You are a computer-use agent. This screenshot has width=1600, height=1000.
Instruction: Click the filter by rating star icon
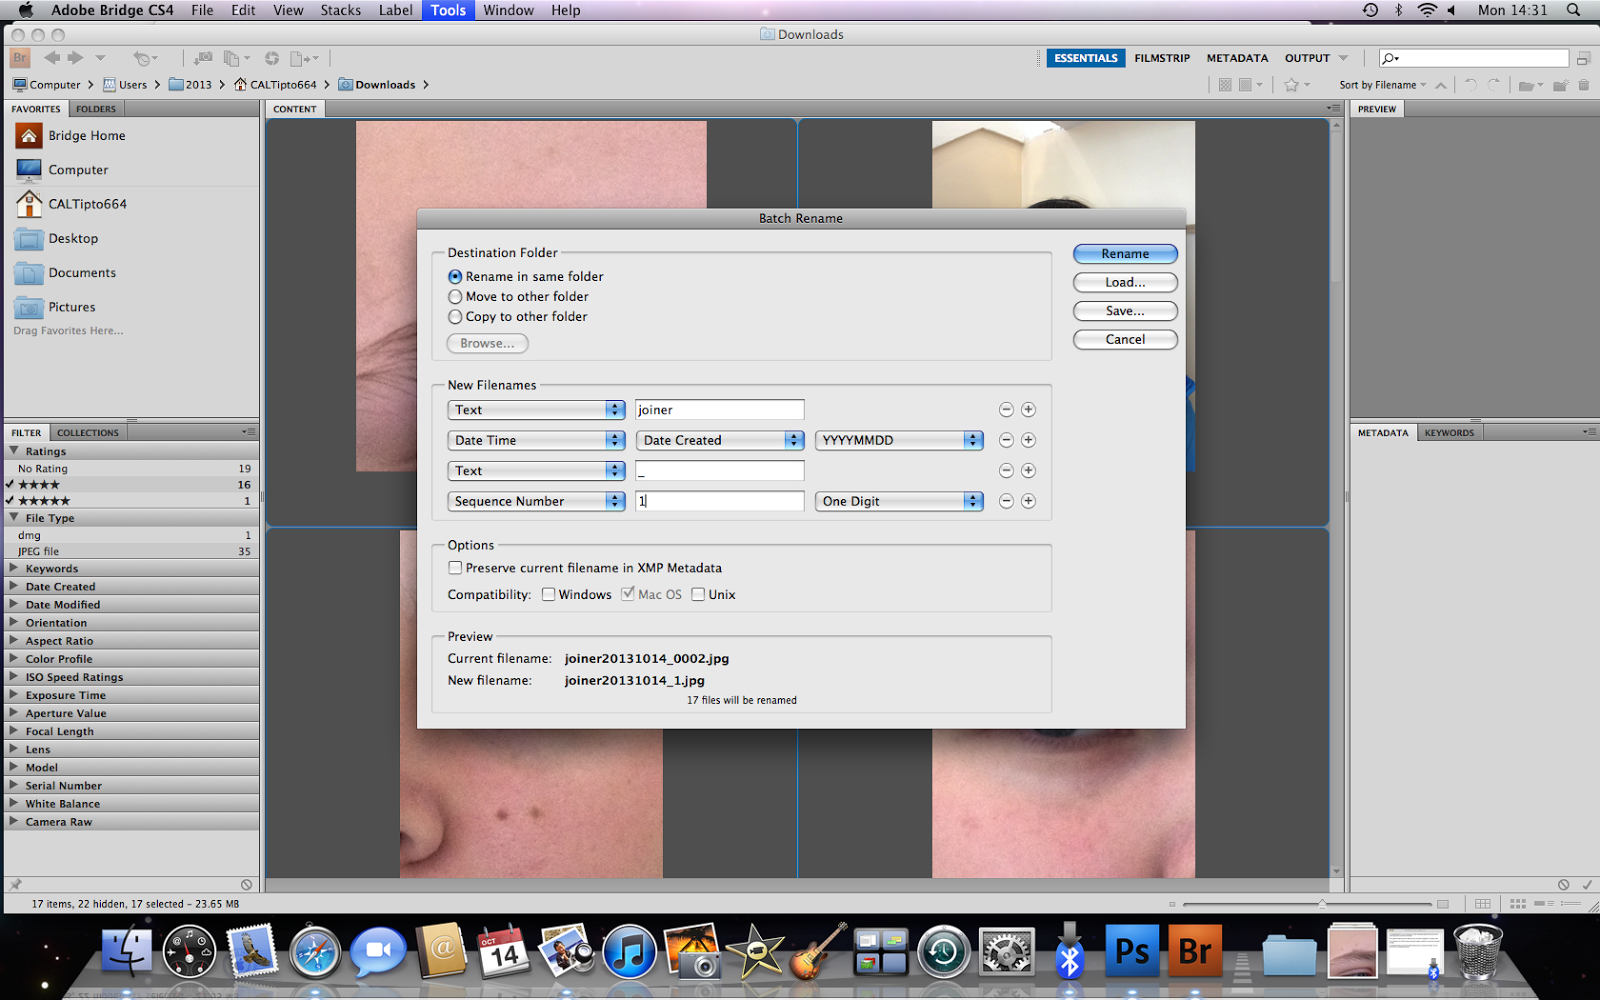pos(1296,85)
